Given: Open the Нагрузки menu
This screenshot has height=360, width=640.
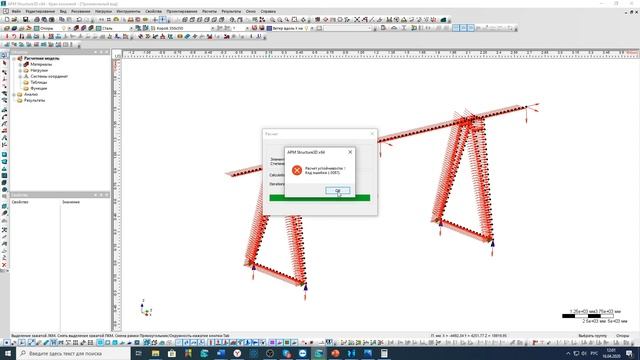Looking at the screenshot, I should coord(103,11).
